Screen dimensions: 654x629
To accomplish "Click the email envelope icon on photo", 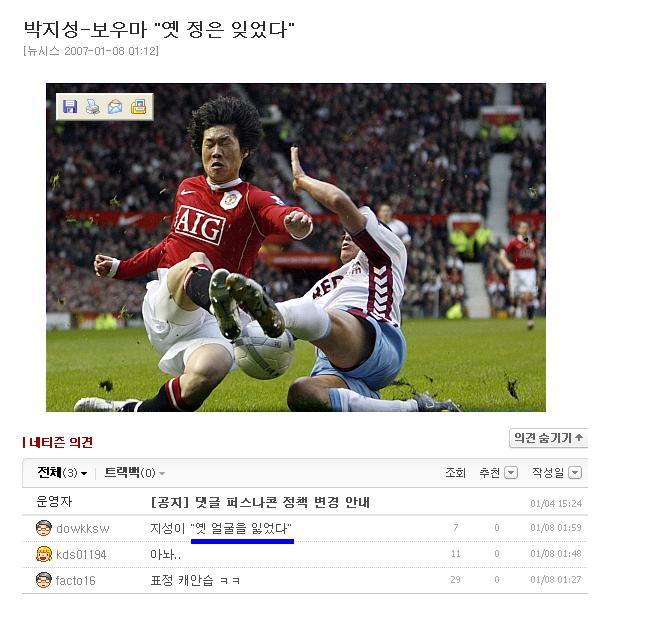I will 115,107.
